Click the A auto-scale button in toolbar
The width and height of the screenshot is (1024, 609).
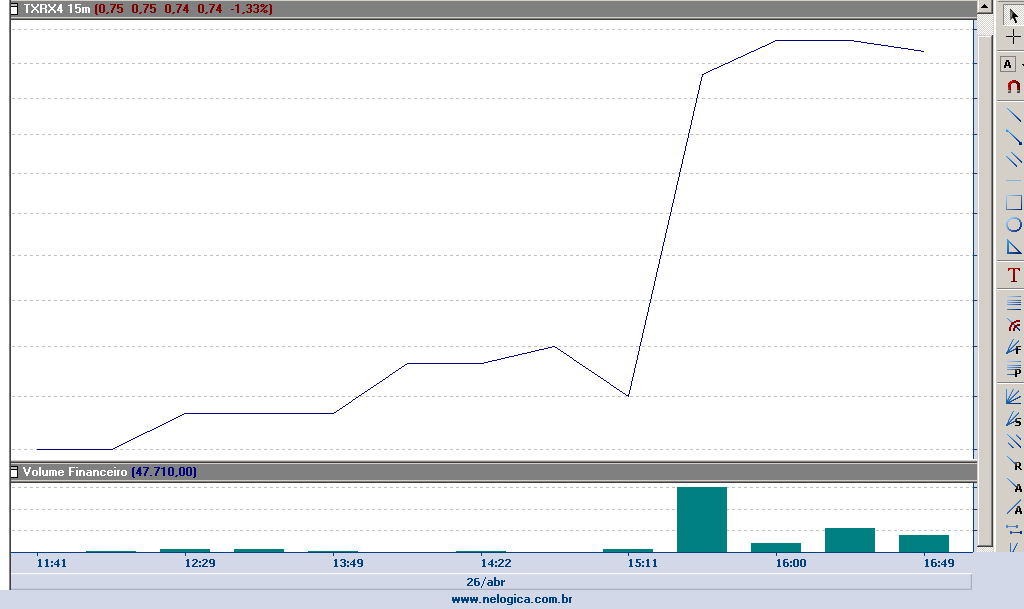tap(1007, 64)
